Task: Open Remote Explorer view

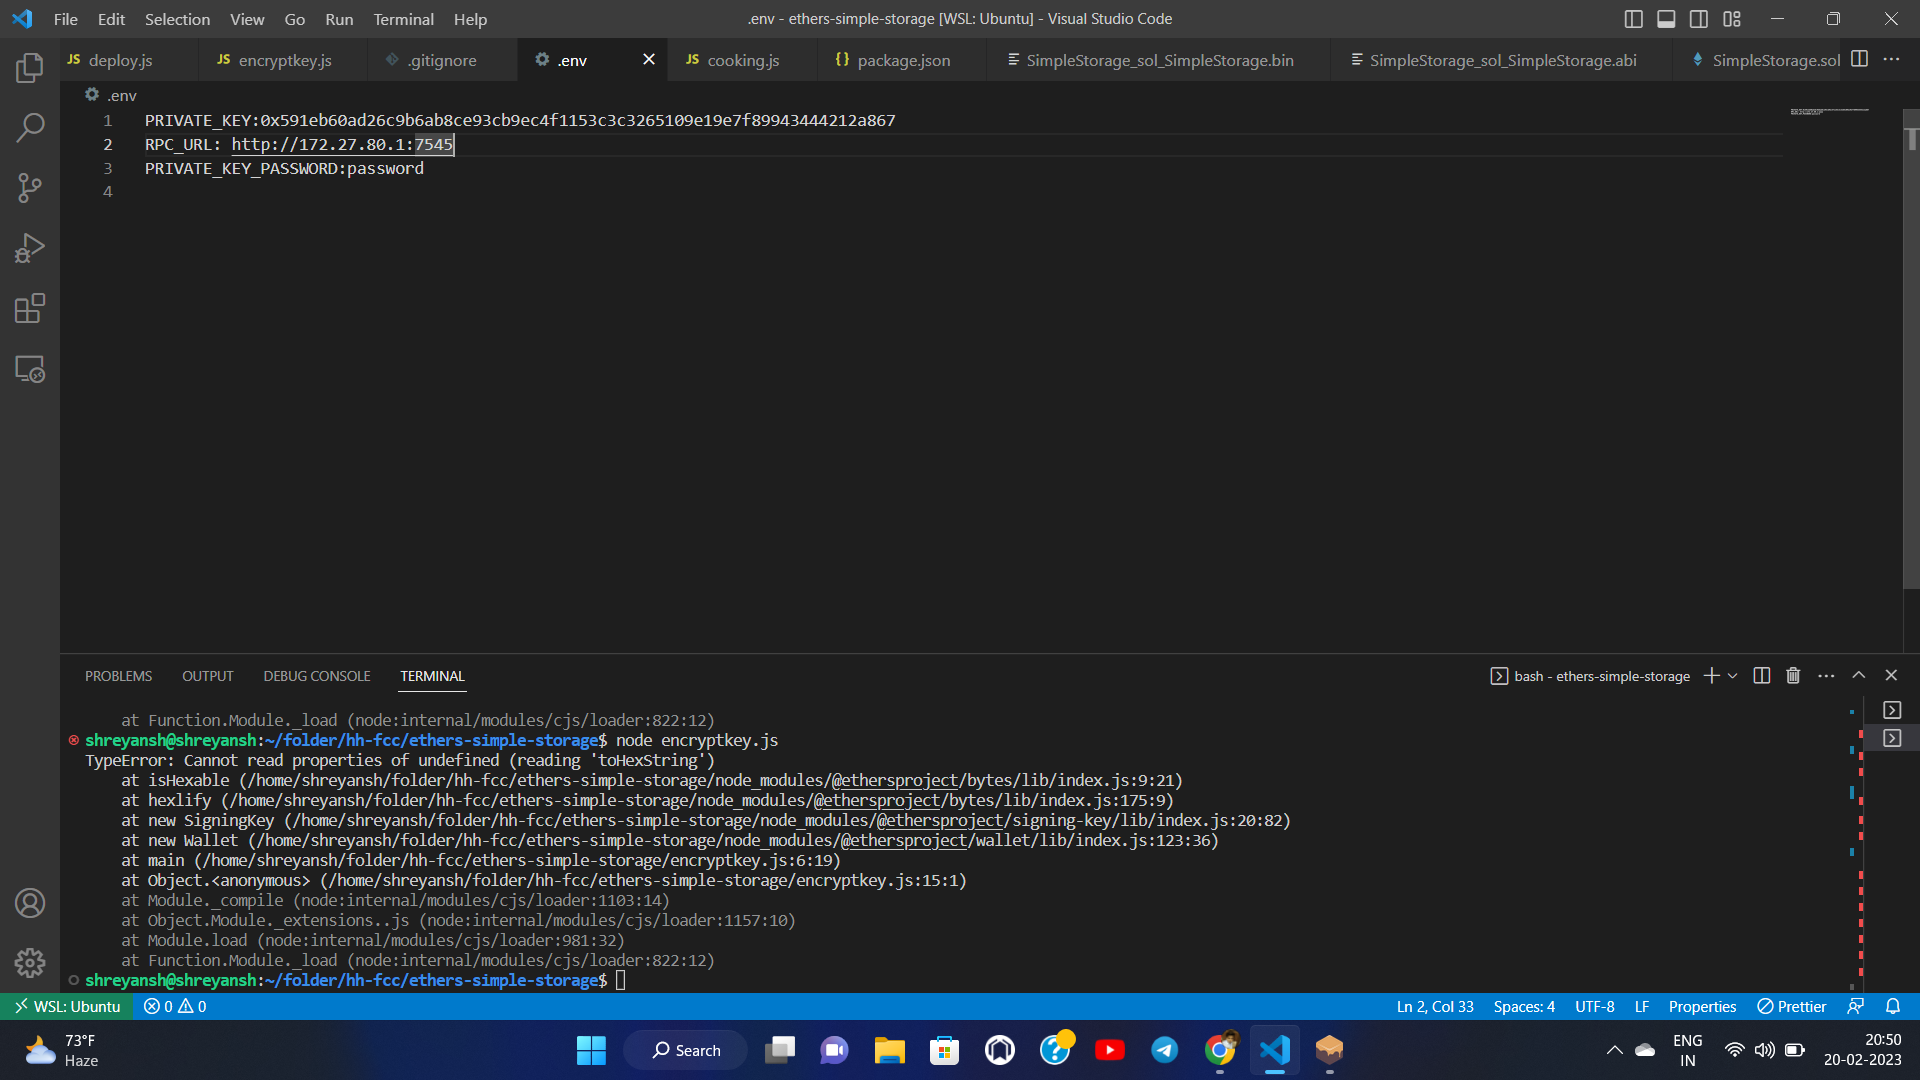Action: pos(30,369)
